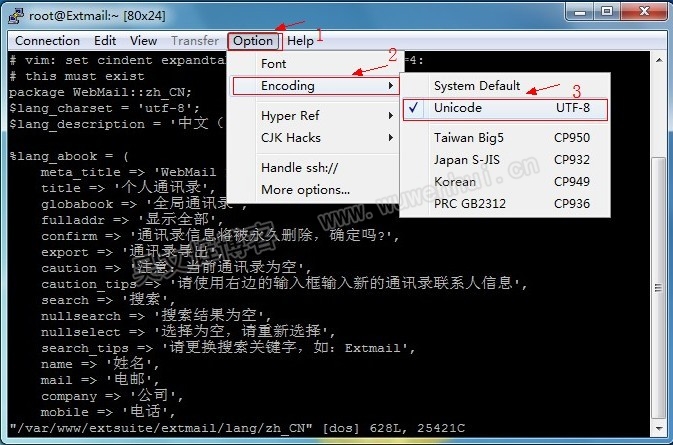Choose Handle ssh:// option
Image resolution: width=673 pixels, height=445 pixels.
pyautogui.click(x=299, y=167)
